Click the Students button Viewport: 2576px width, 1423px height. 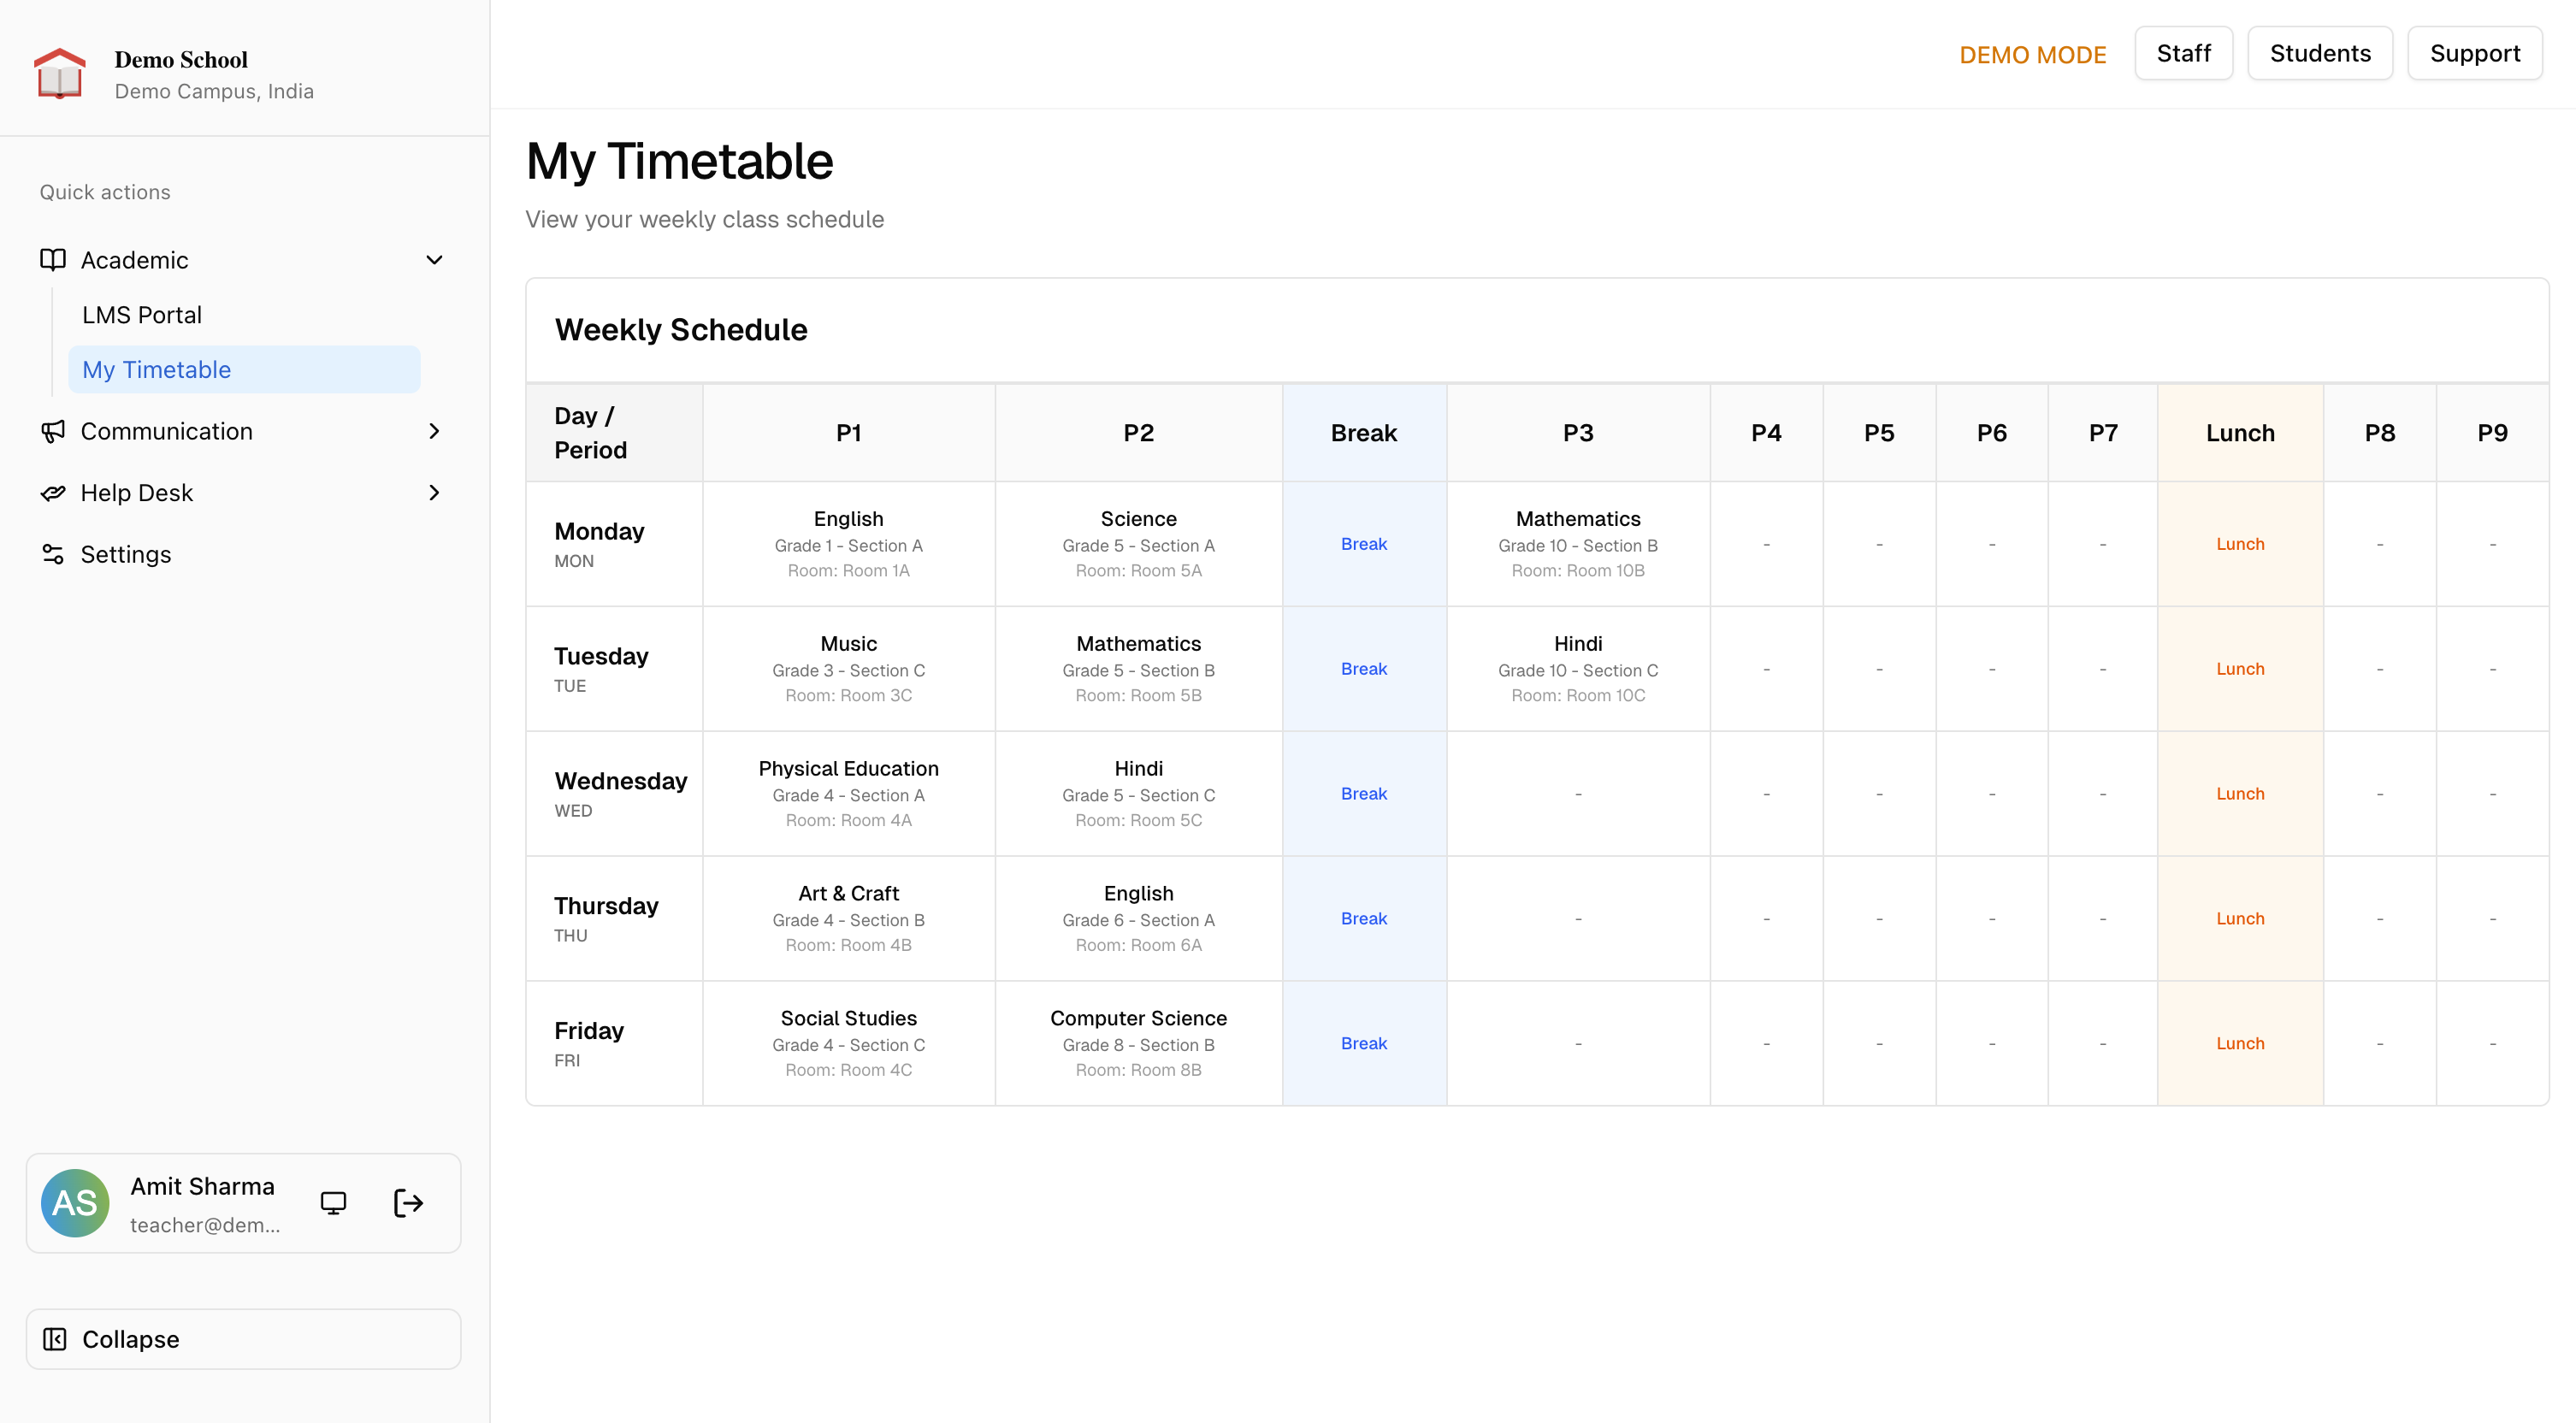coord(2319,53)
